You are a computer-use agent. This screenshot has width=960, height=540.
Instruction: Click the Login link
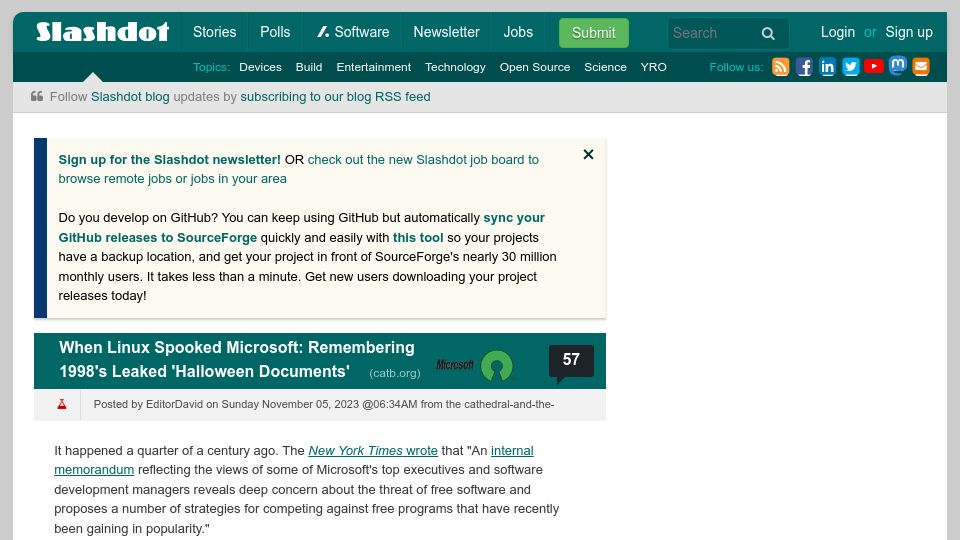[837, 32]
